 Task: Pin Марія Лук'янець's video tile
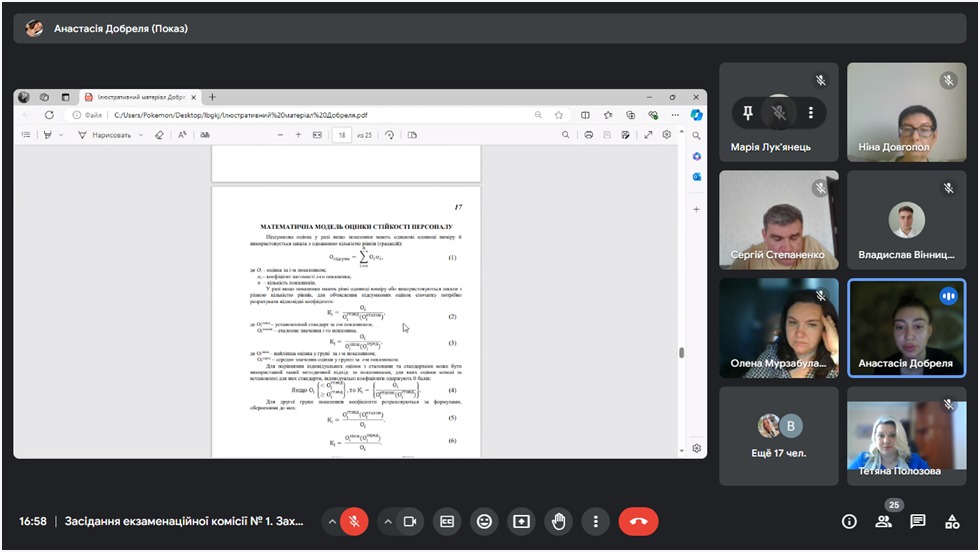tap(747, 113)
